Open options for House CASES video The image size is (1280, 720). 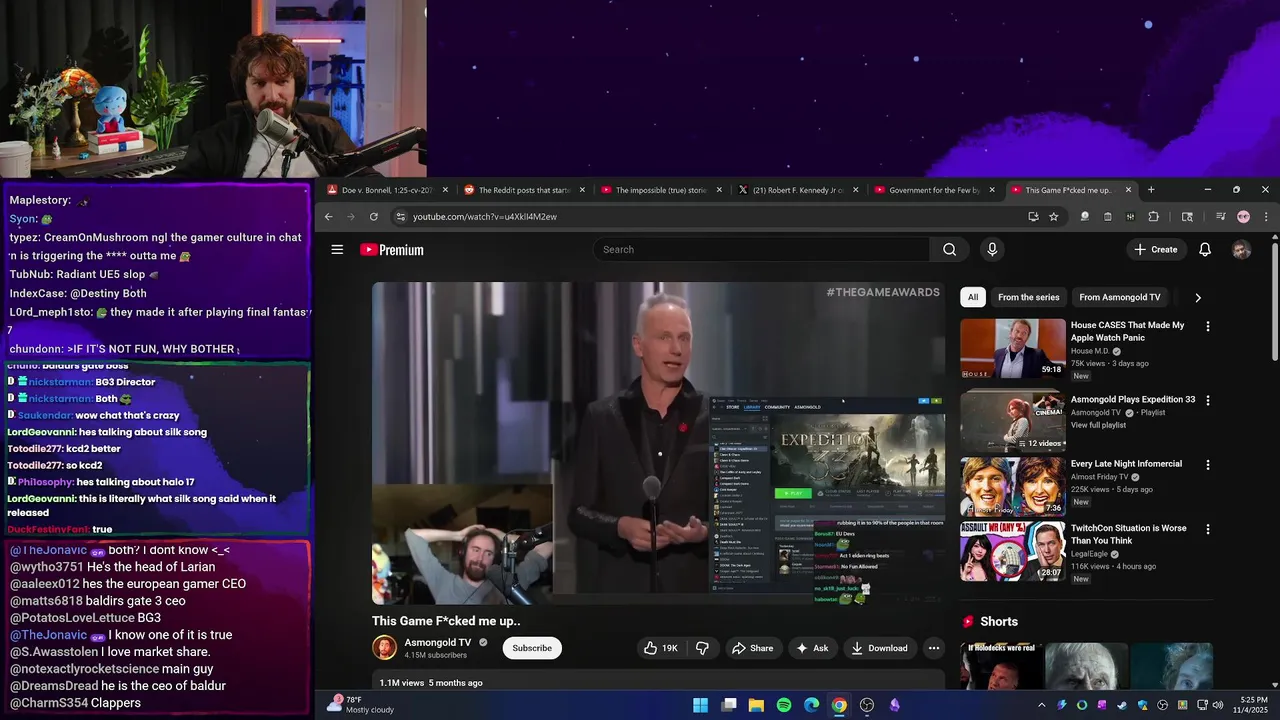click(1208, 326)
